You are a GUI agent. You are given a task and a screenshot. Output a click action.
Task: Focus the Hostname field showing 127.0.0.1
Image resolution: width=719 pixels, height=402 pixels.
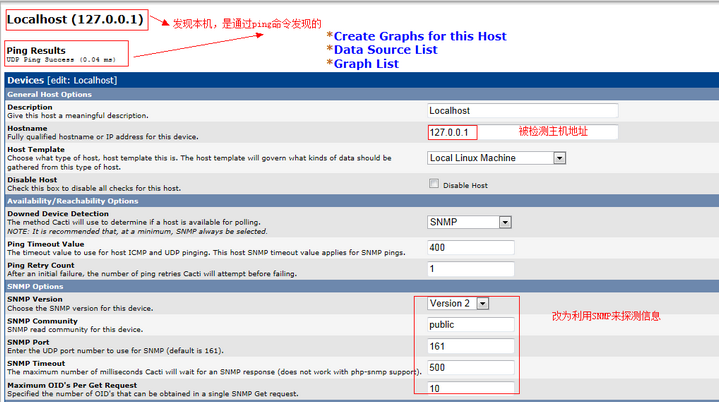[x=452, y=131]
